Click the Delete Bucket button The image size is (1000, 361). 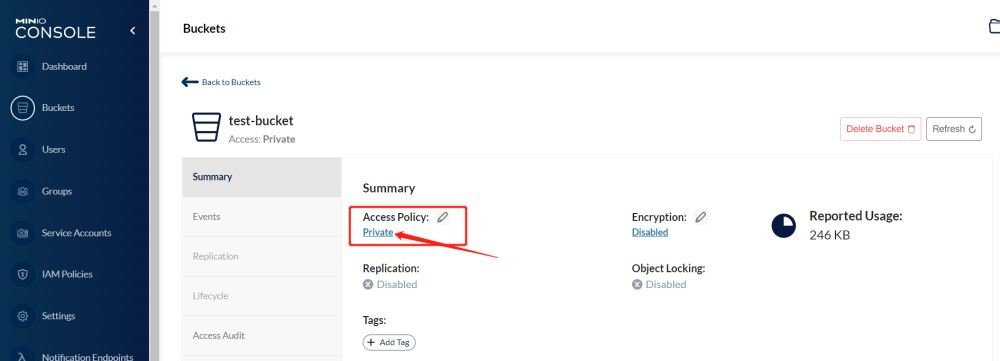coord(880,129)
